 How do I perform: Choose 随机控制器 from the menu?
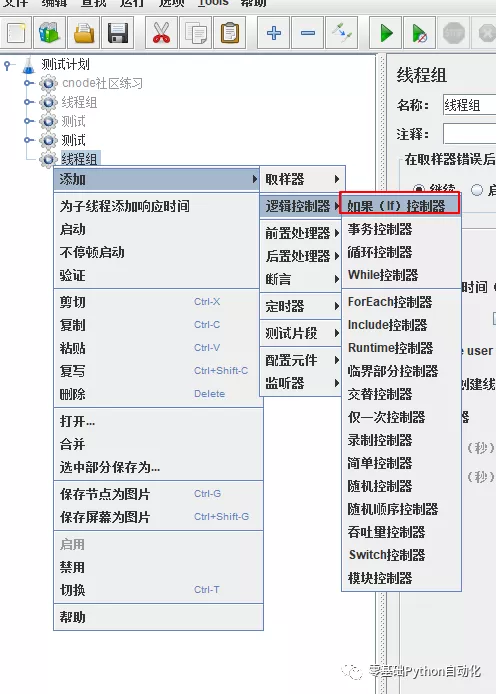[x=401, y=486]
